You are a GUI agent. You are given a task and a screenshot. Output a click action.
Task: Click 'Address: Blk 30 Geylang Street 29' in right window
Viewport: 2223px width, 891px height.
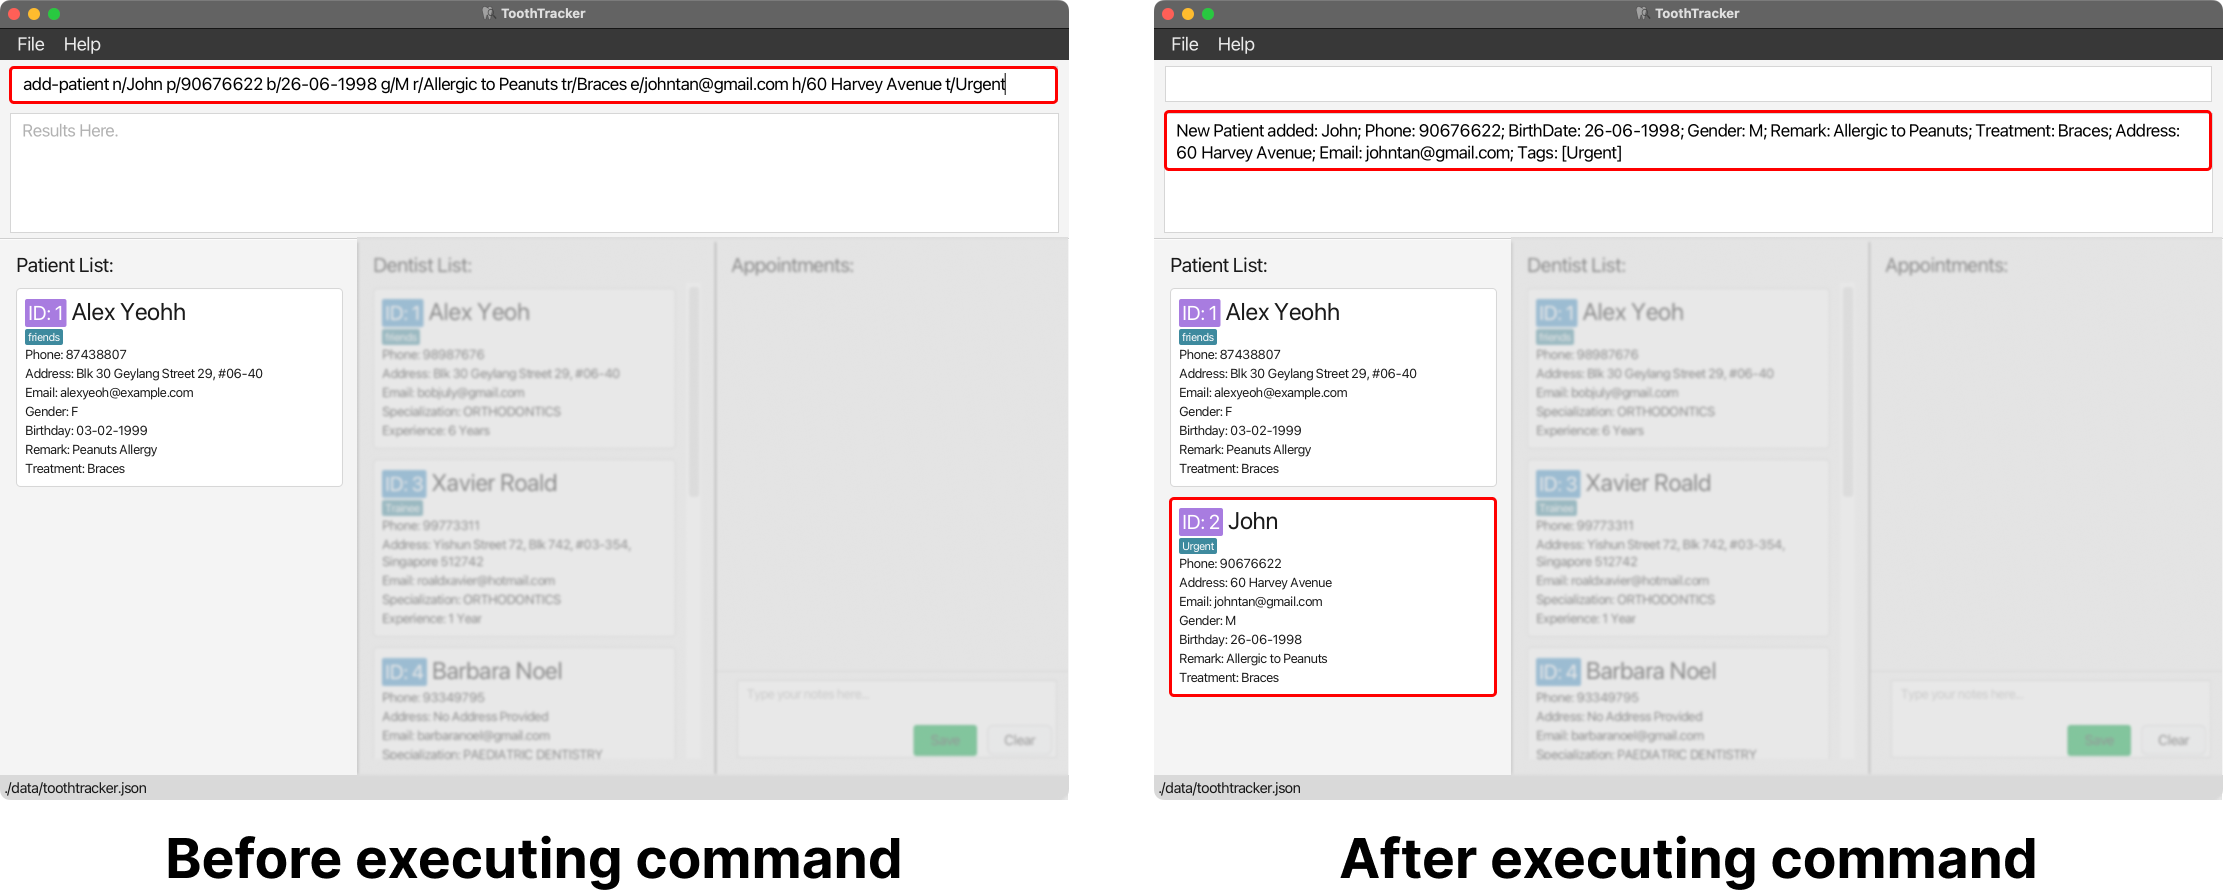pos(1298,374)
